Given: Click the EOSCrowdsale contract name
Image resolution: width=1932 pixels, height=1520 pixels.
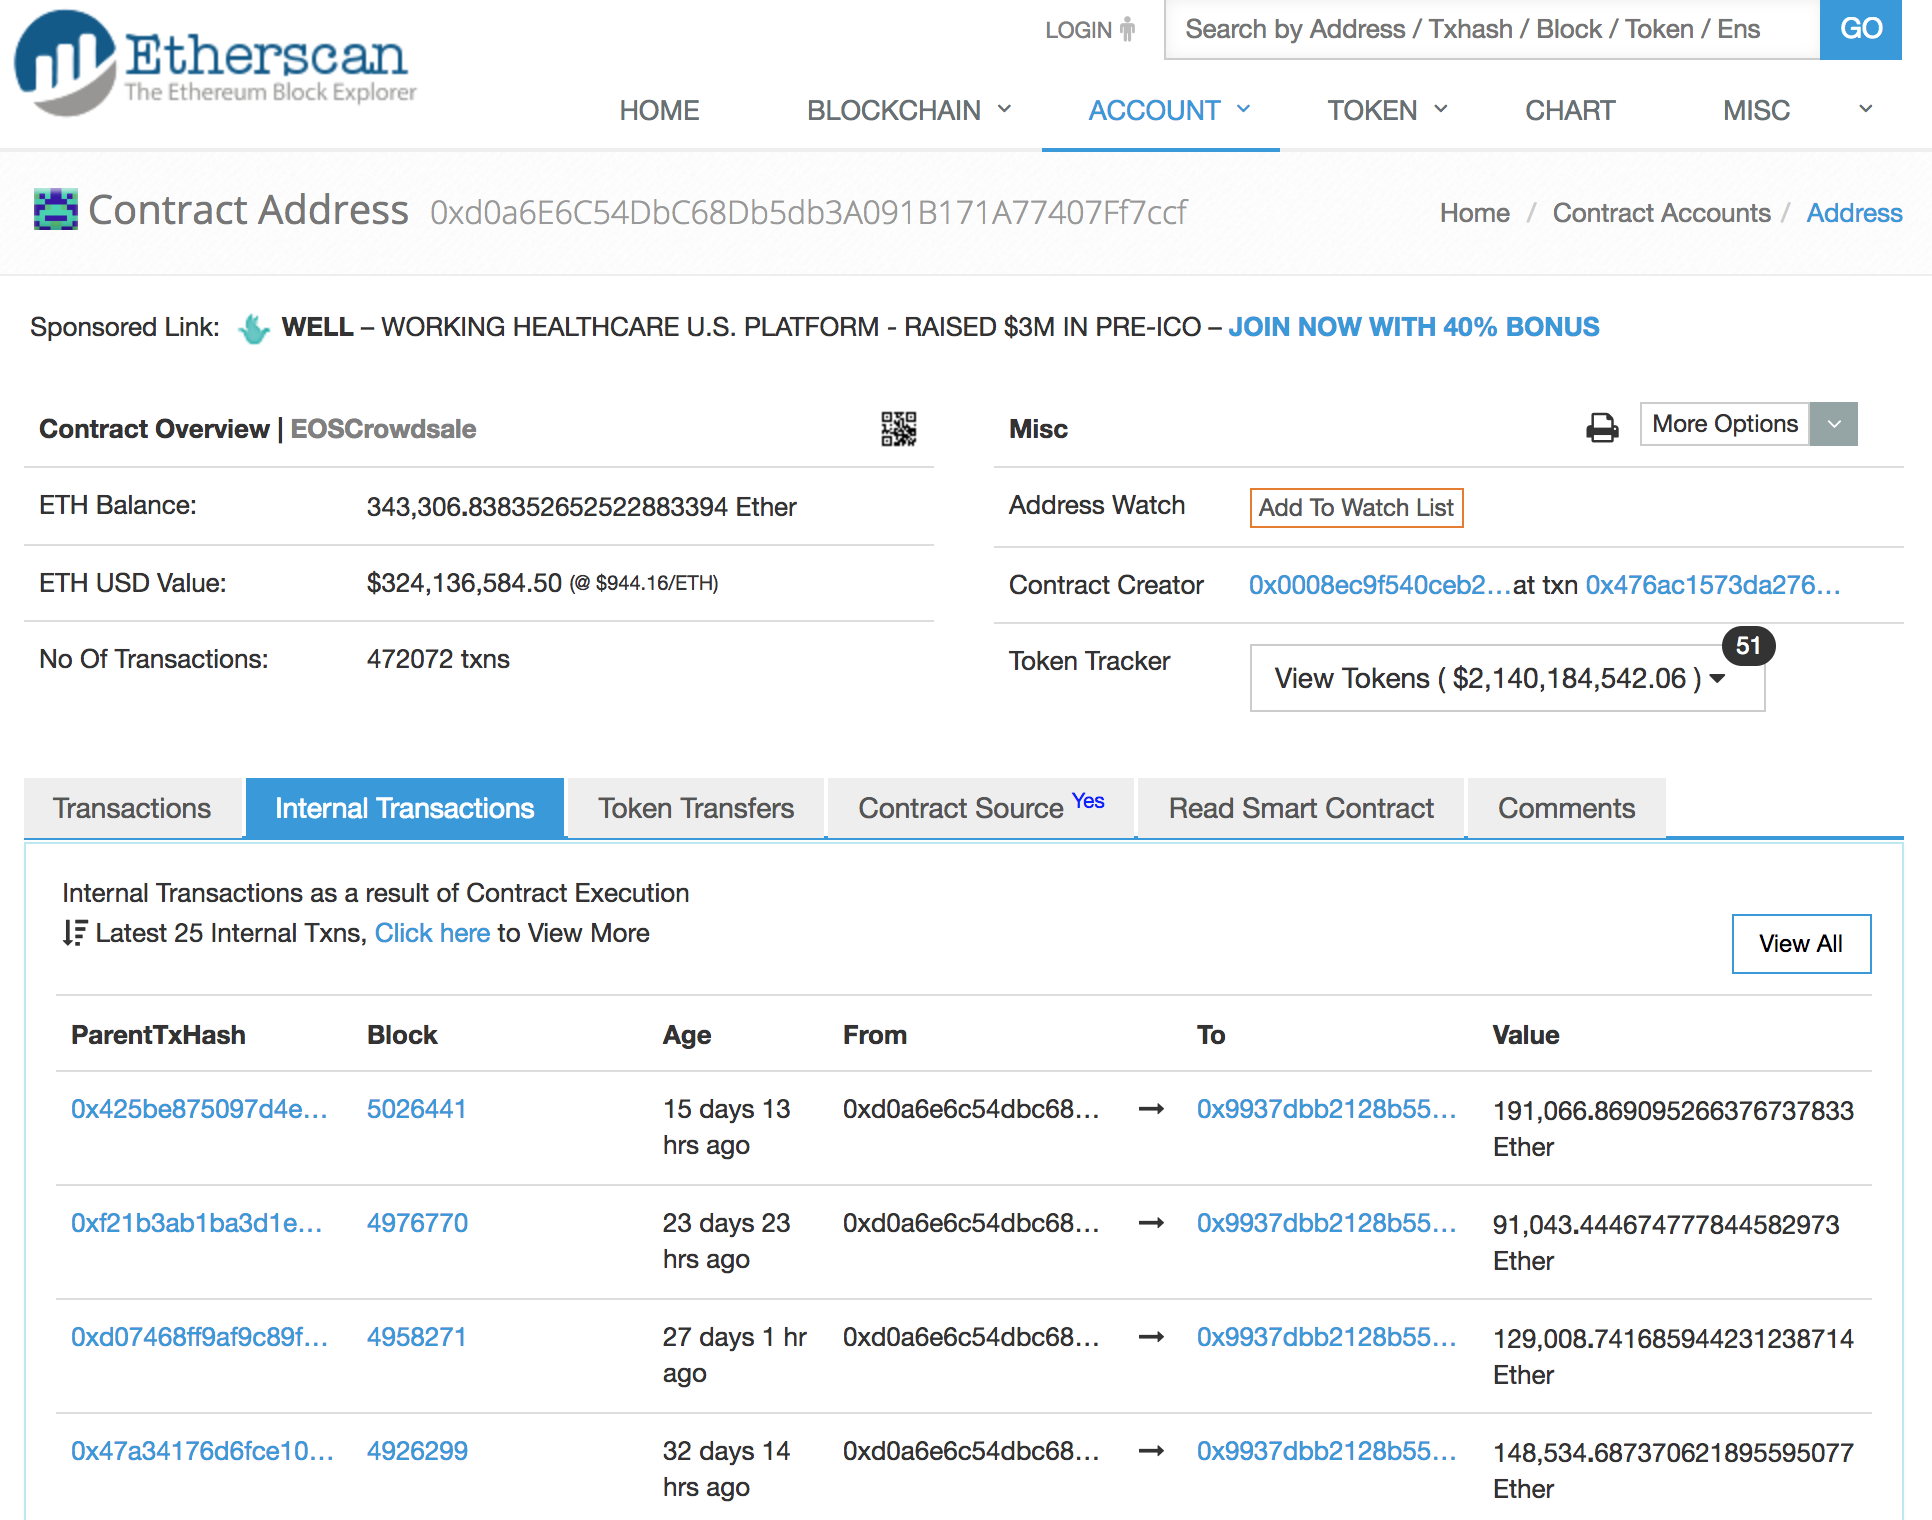Looking at the screenshot, I should 383,429.
